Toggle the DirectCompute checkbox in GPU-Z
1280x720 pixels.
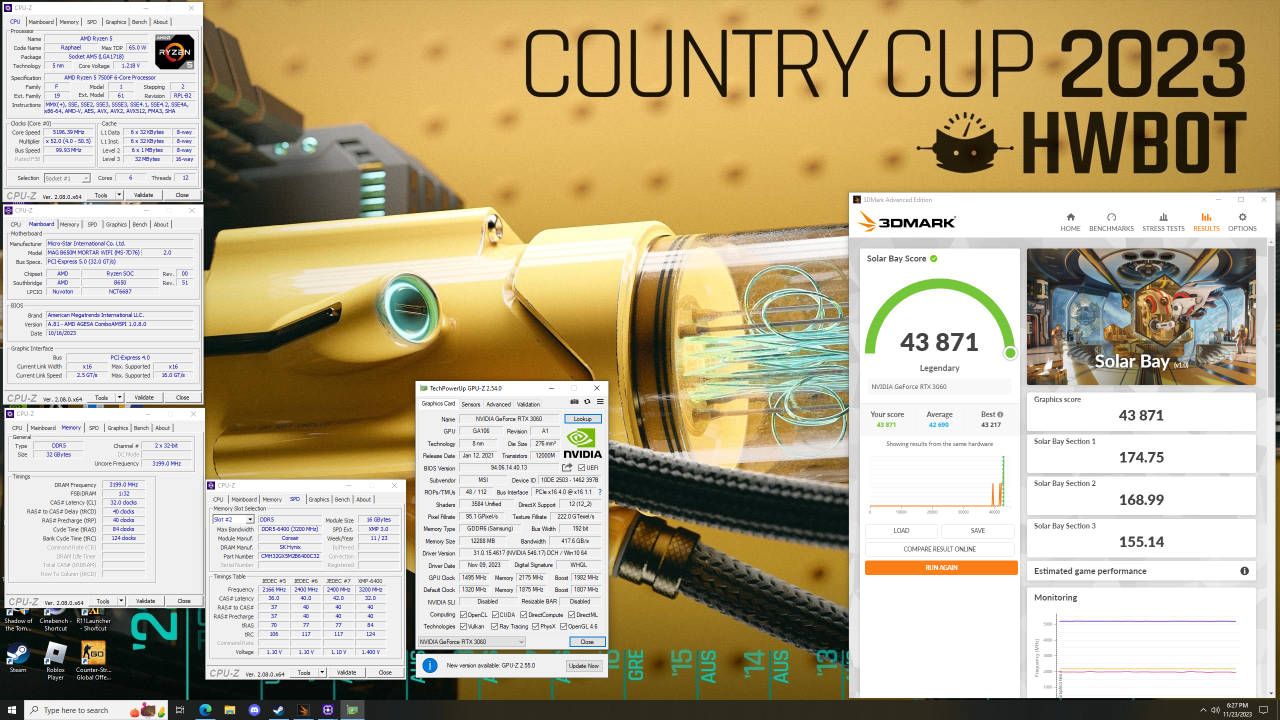point(523,614)
